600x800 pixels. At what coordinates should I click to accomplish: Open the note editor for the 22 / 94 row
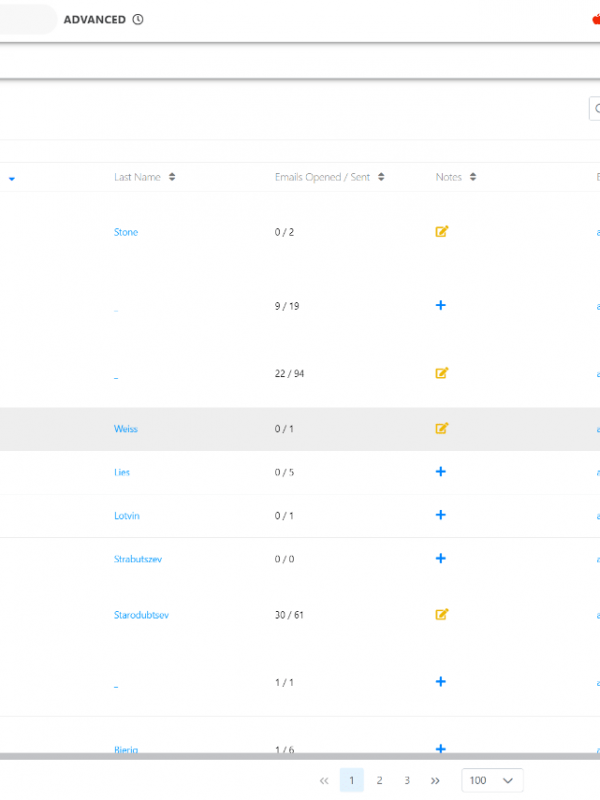pyautogui.click(x=441, y=373)
